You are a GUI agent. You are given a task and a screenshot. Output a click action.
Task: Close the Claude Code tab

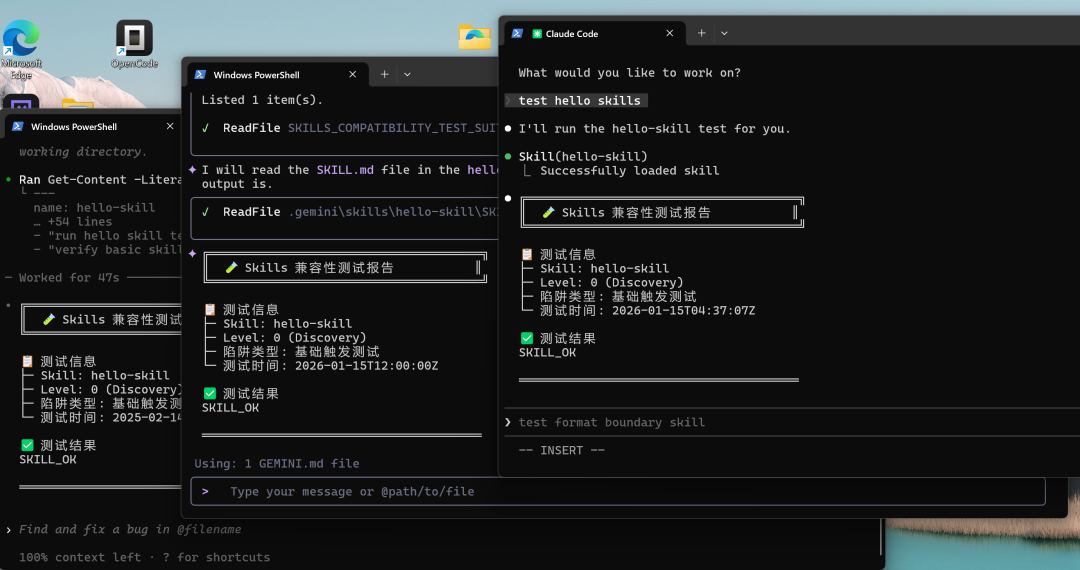pos(669,33)
